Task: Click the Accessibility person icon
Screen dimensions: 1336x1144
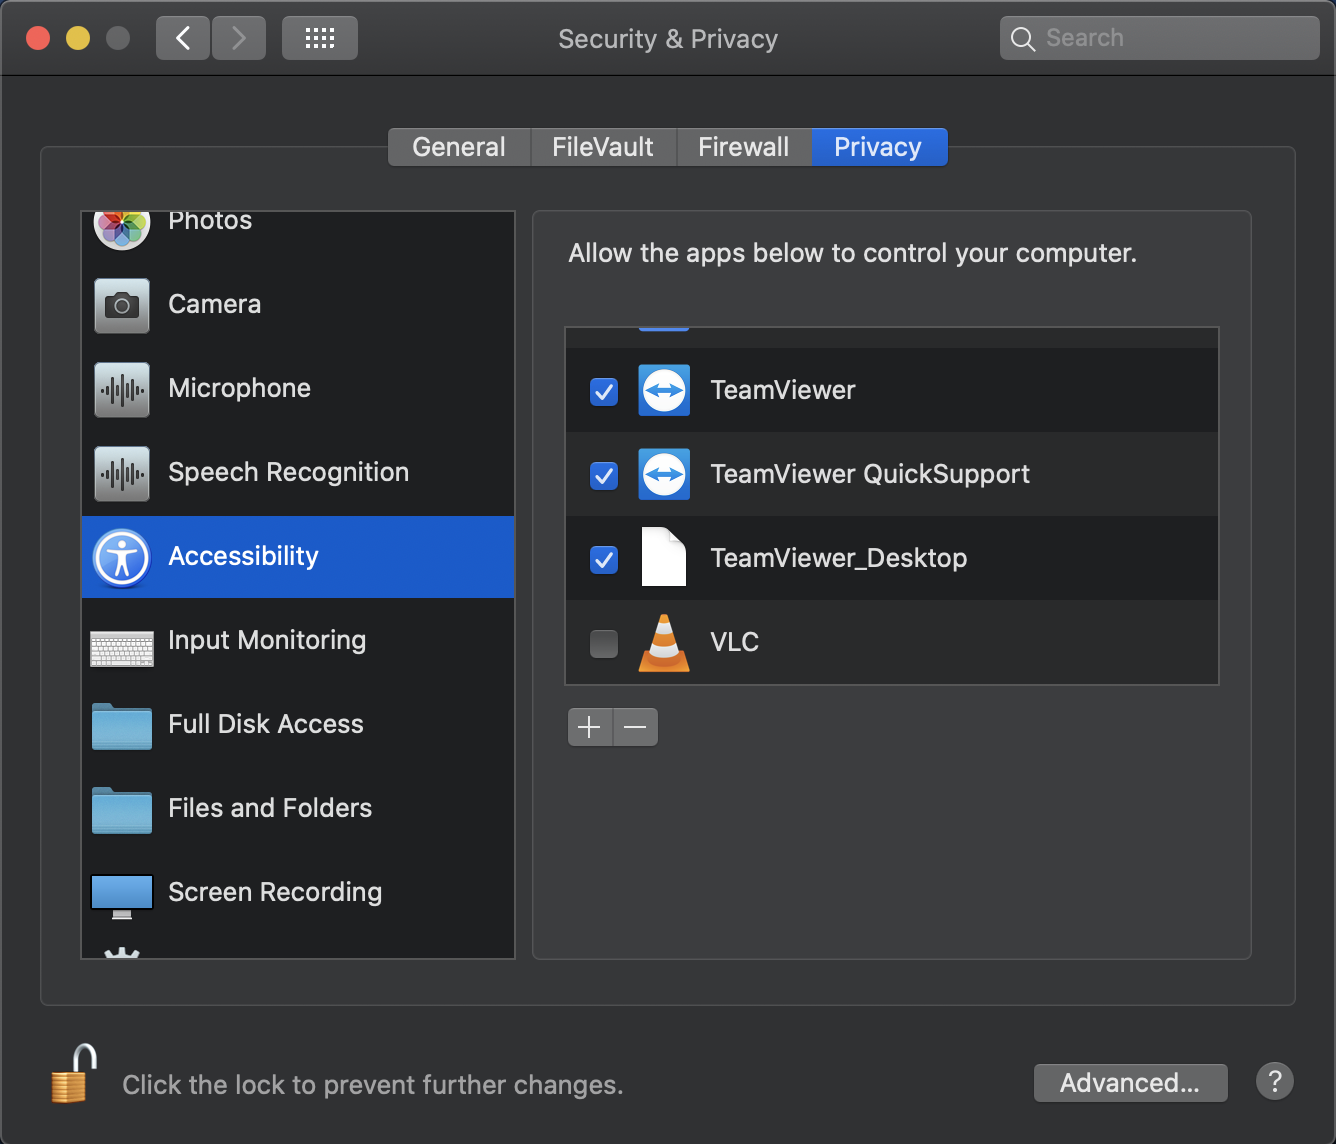Action: tap(122, 557)
